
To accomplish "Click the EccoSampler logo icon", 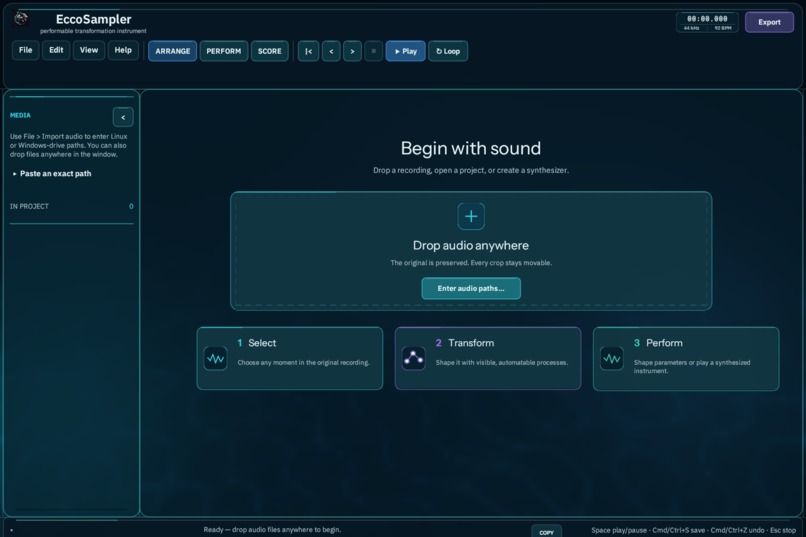I will pyautogui.click(x=21, y=19).
